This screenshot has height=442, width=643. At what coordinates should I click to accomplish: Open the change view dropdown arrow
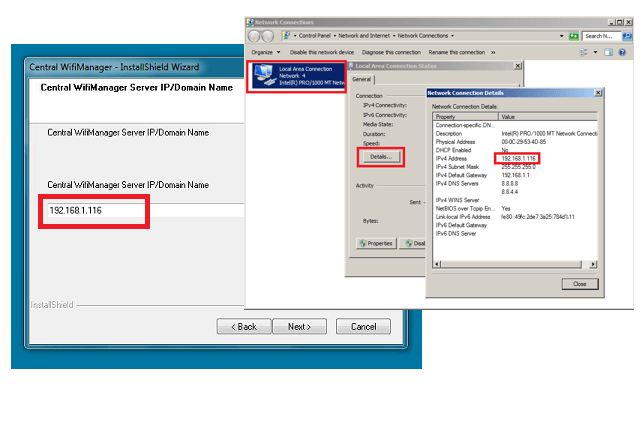click(x=593, y=51)
